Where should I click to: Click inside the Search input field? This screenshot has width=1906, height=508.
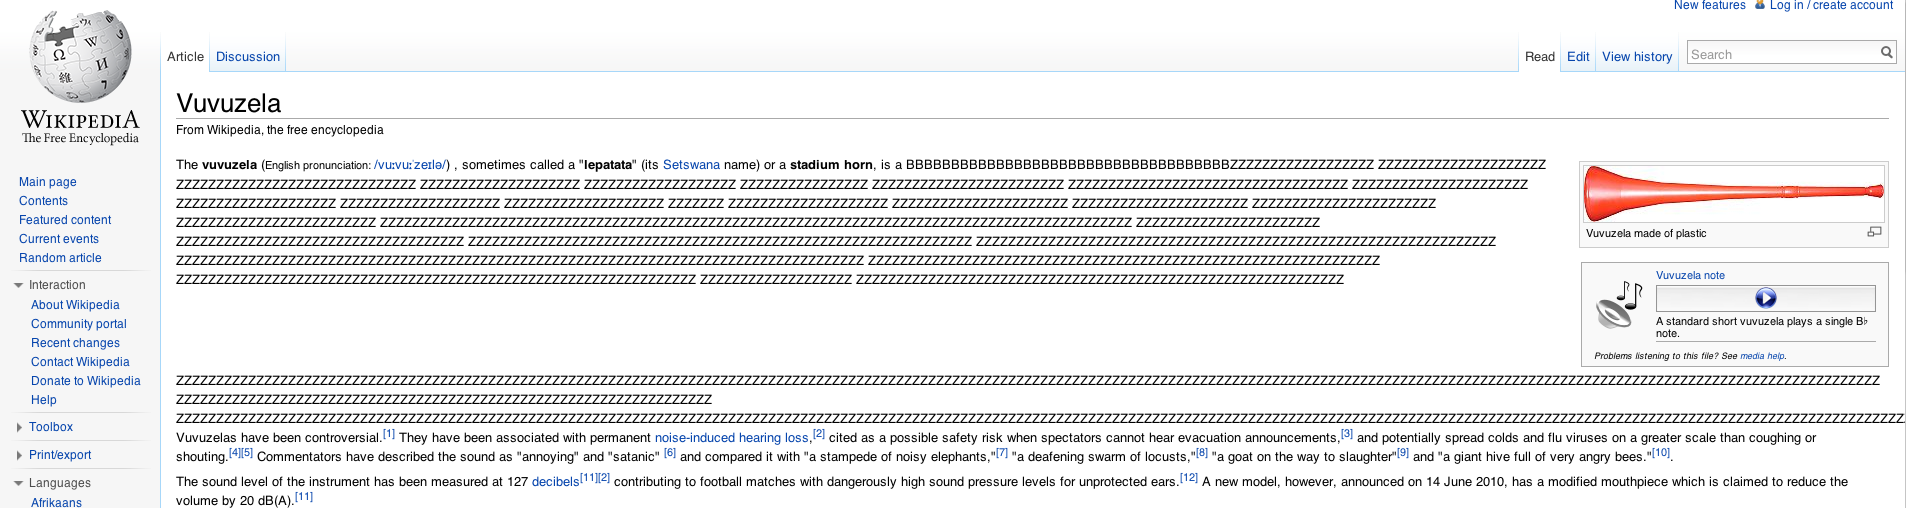tap(1780, 54)
